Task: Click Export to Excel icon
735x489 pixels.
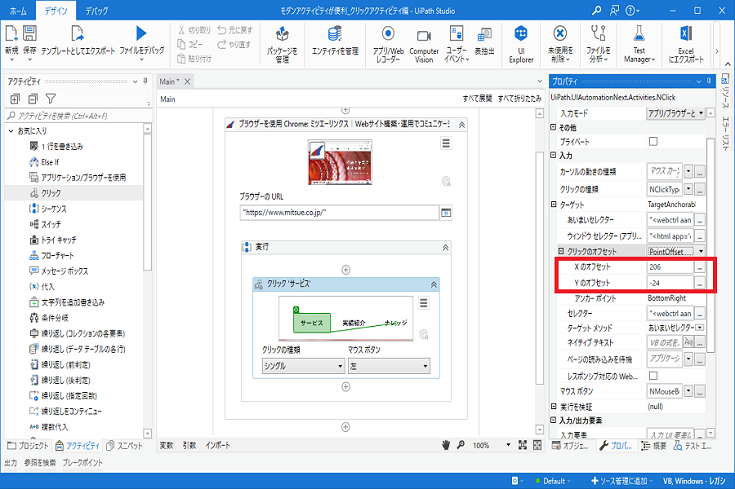Action: (686, 34)
